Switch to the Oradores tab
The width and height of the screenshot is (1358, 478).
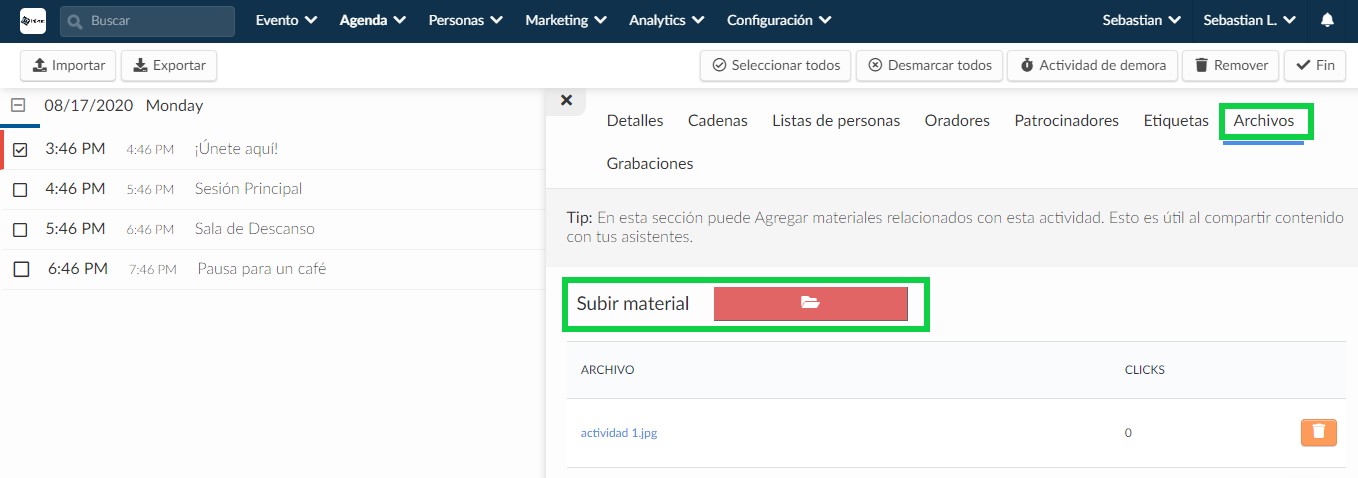957,120
